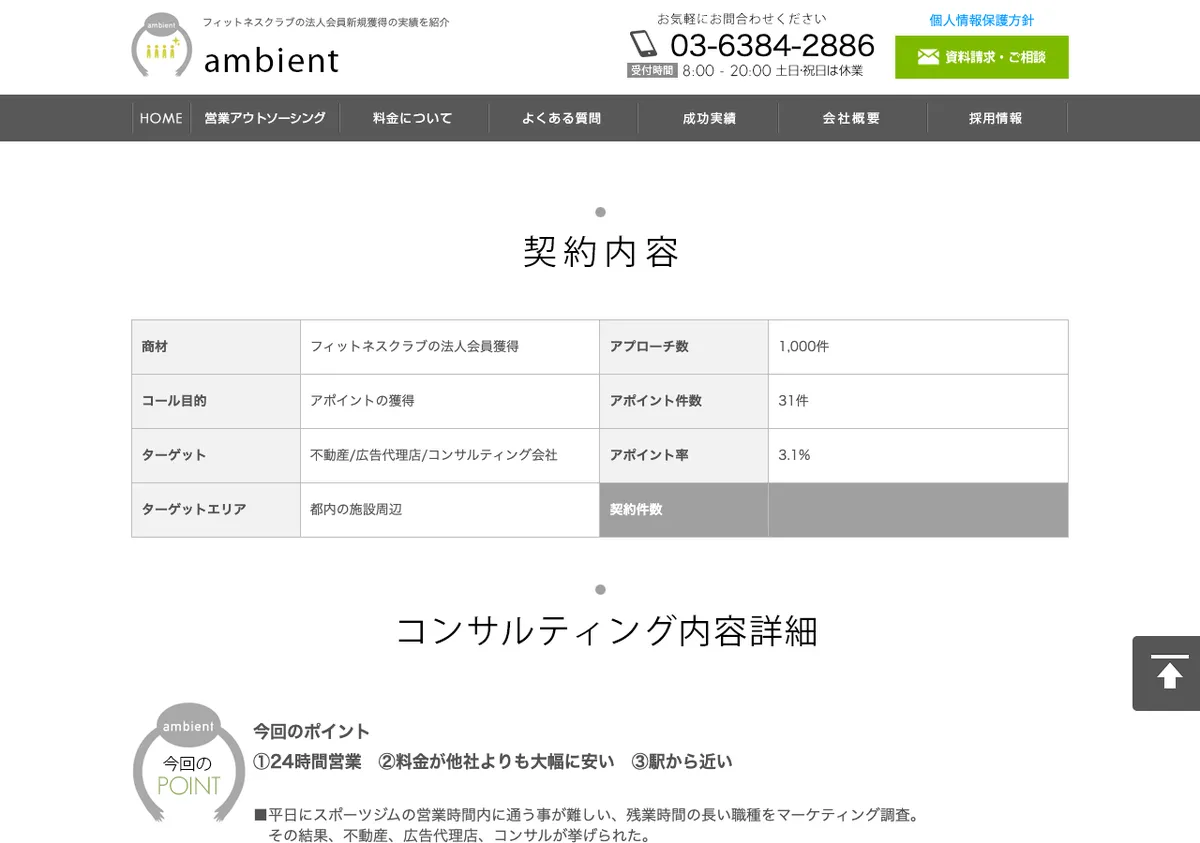
Task: Click the お気軽にお問合わせください text
Action: click(x=742, y=18)
